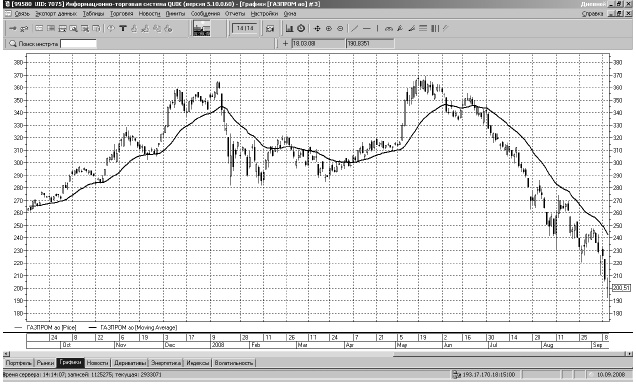Open the Таблицы menu
The height and width of the screenshot is (384, 636).
(x=93, y=13)
